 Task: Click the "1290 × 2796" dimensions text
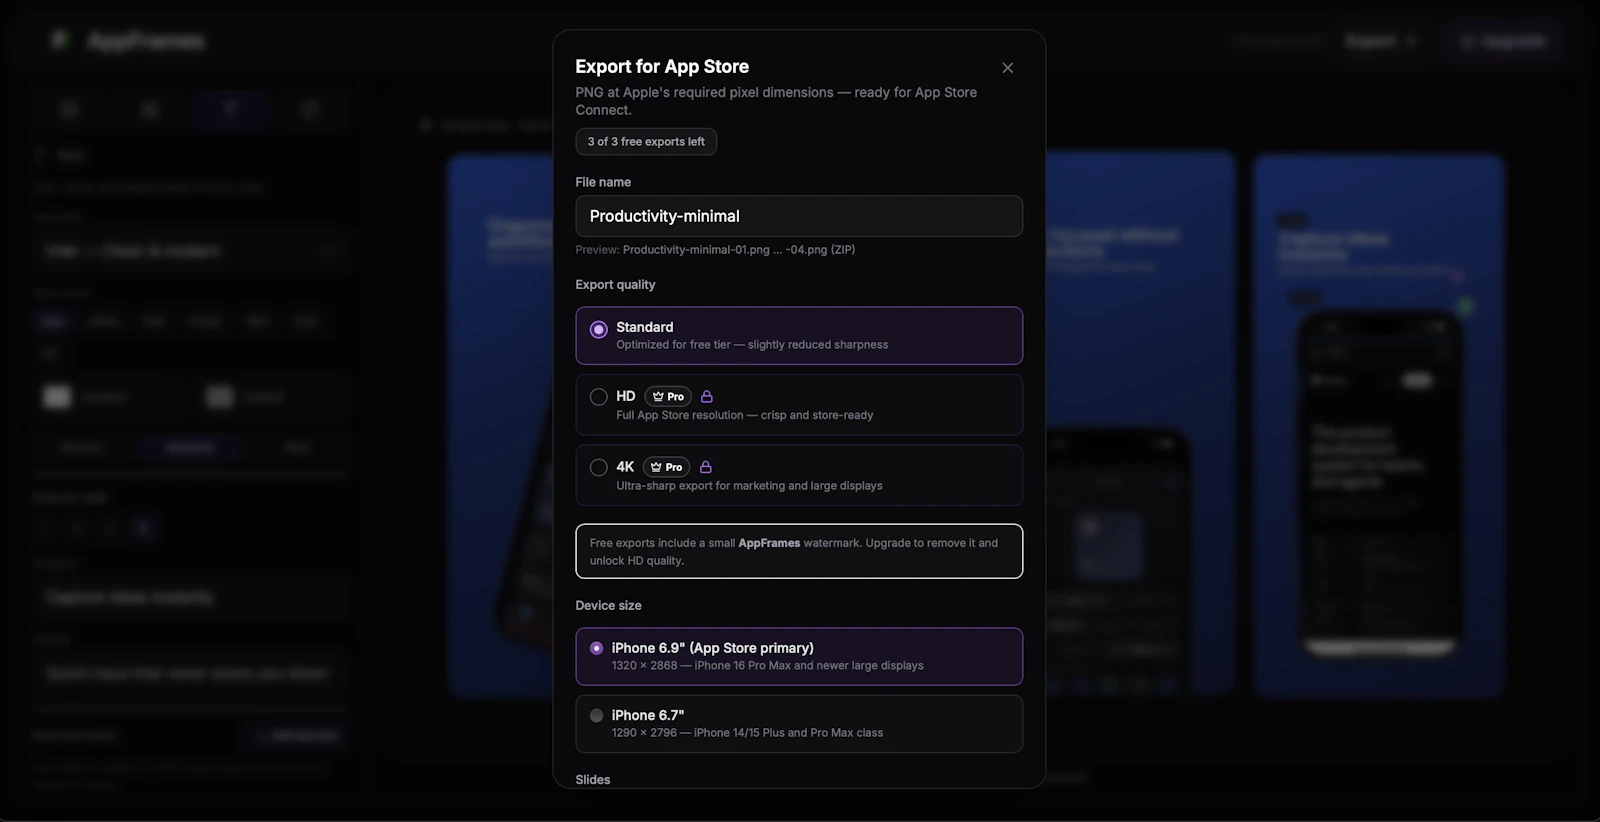(x=644, y=733)
